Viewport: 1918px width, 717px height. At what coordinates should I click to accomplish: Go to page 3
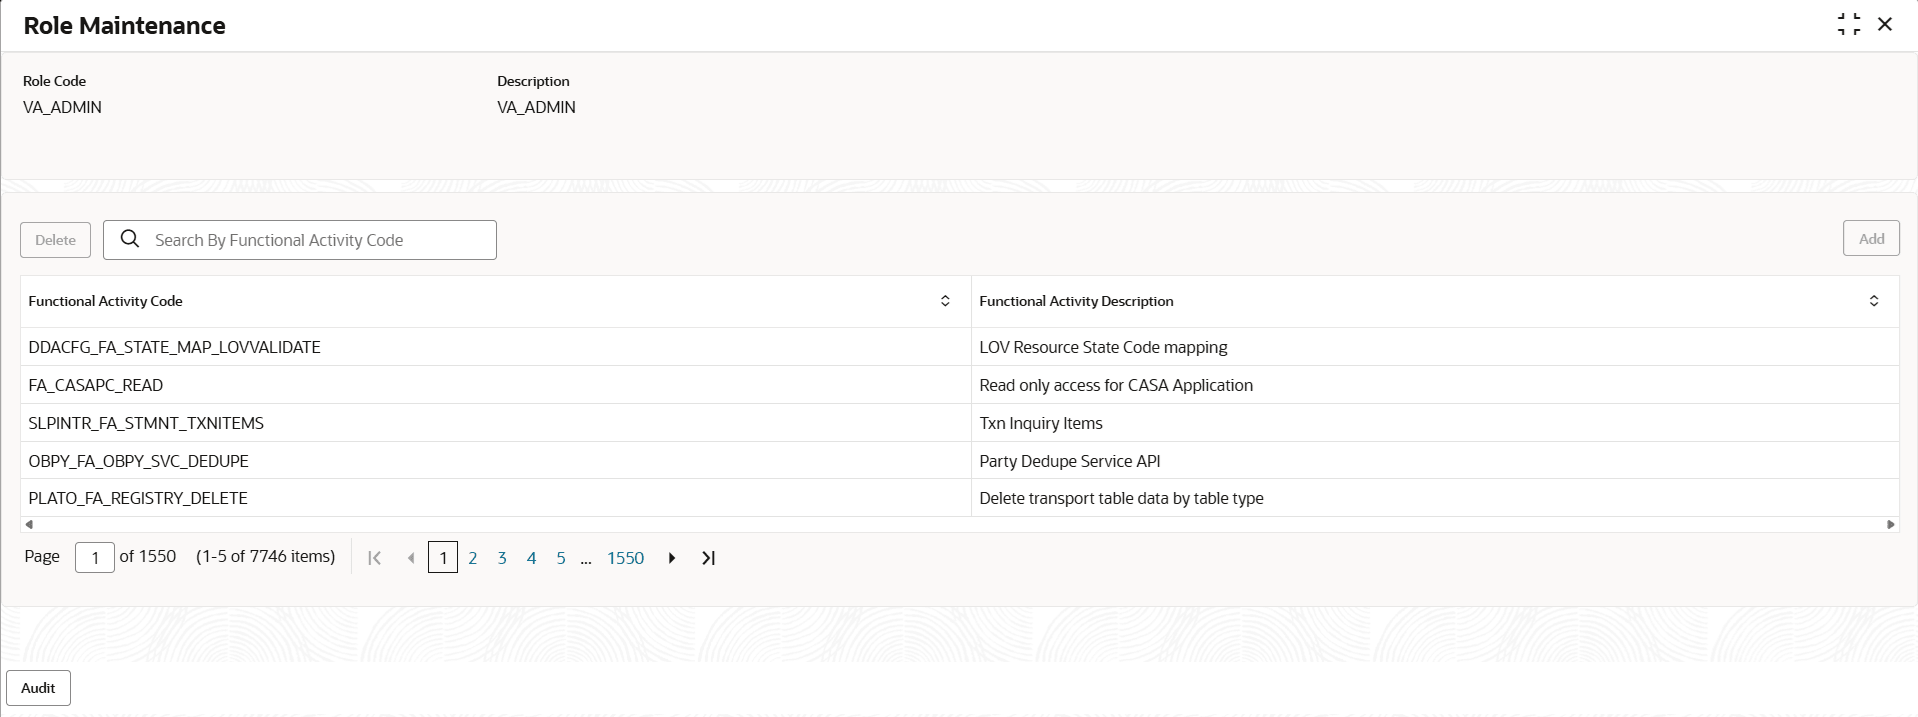[502, 558]
